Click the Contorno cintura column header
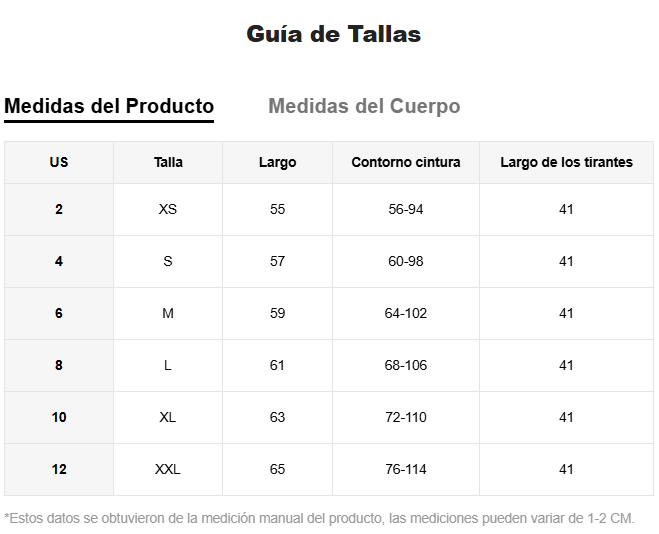Screen dimensions: 659x534 pos(406,162)
